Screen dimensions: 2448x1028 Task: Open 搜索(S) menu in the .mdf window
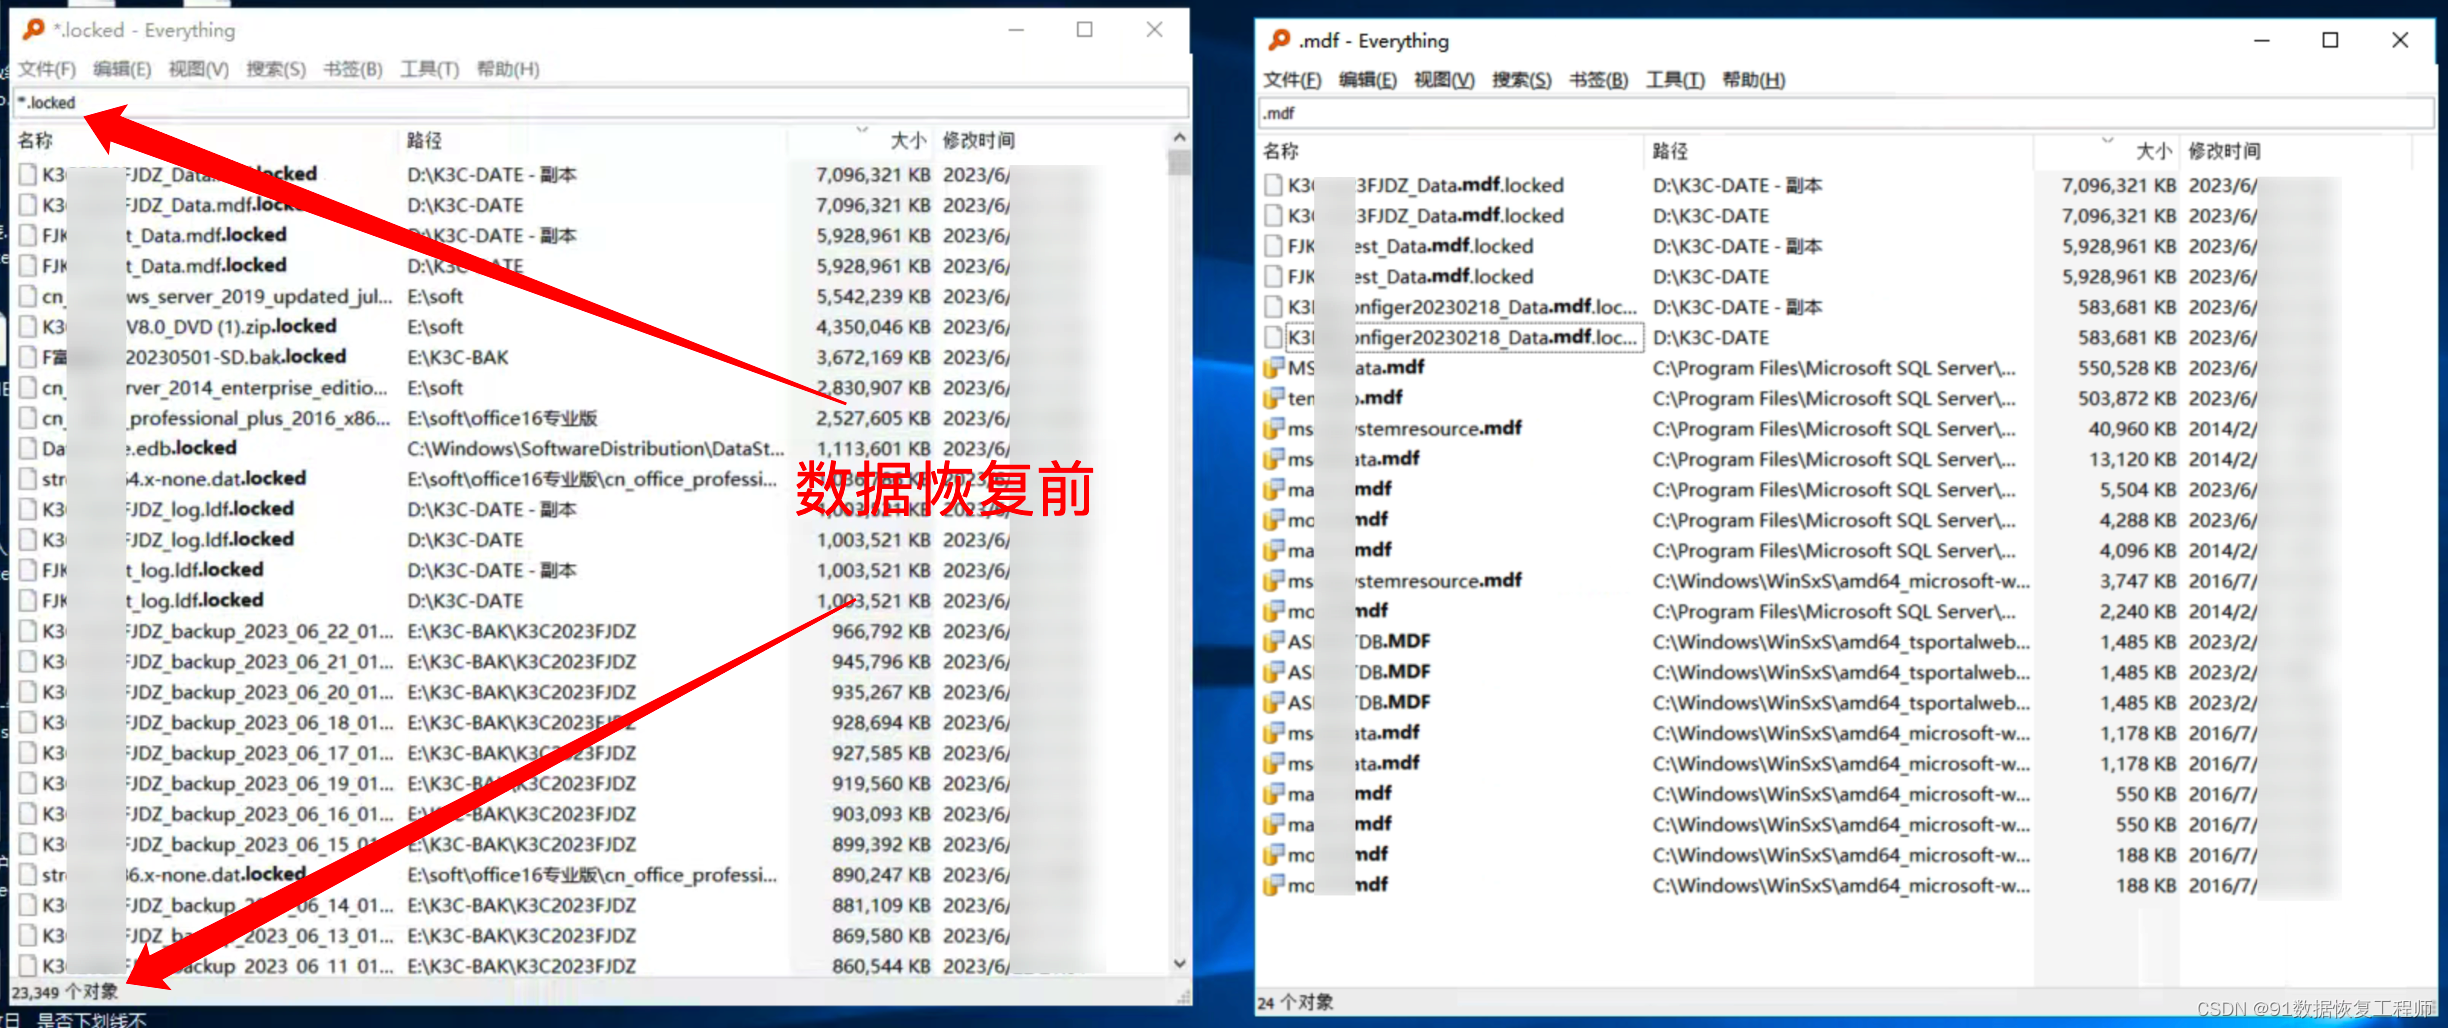[x=1521, y=80]
